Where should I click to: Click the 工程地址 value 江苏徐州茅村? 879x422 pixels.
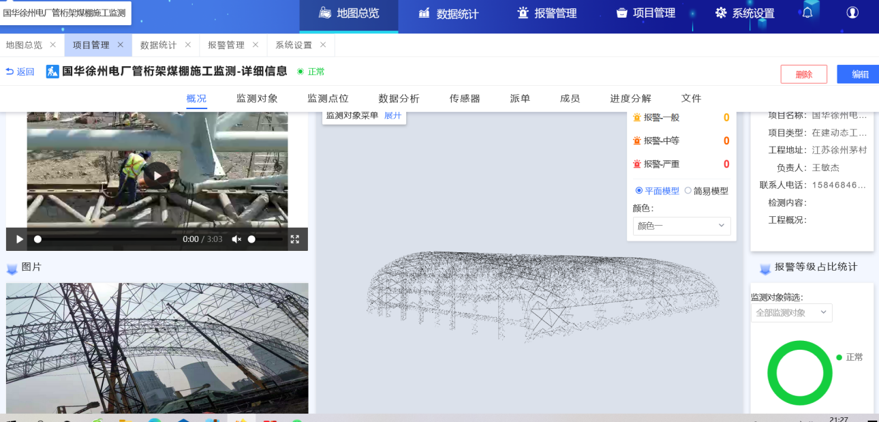click(839, 150)
